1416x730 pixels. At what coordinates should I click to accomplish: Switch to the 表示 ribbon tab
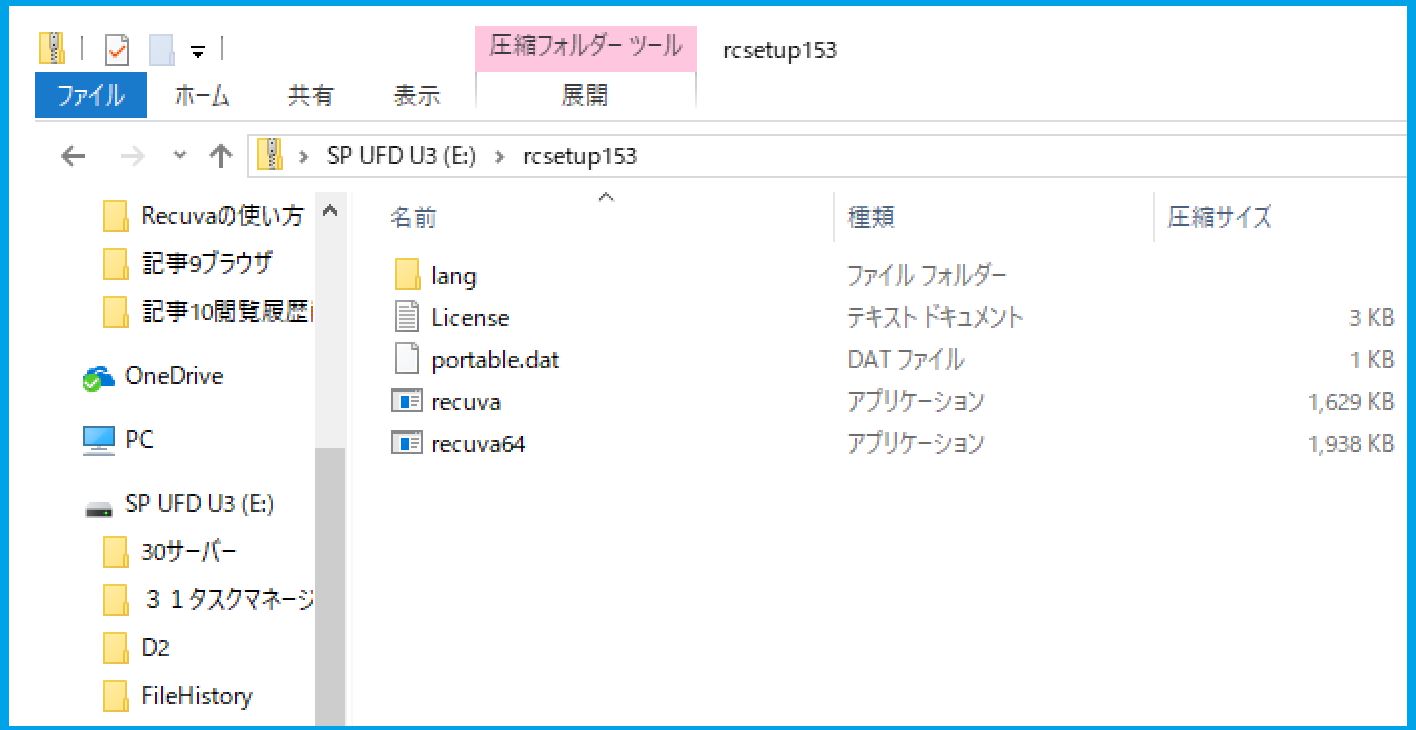pos(417,95)
